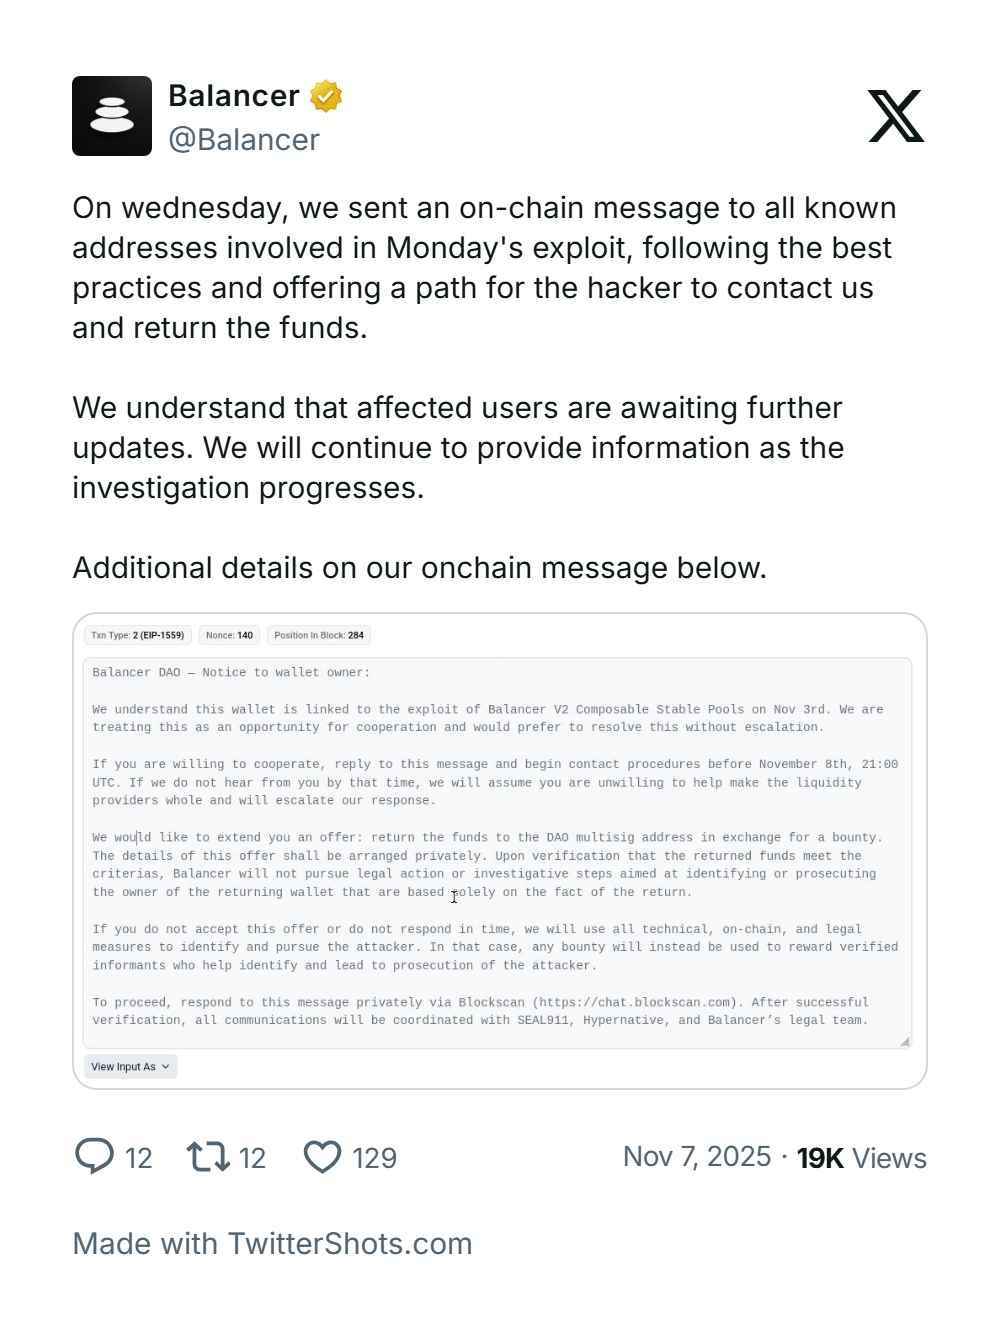Click the gold verified badge
This screenshot has width=996, height=1334.
326,96
